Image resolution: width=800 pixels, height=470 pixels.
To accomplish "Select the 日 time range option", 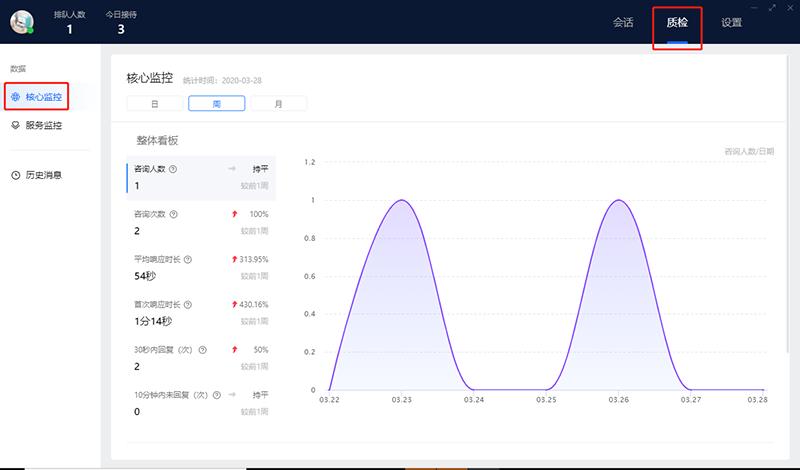I will tap(155, 103).
